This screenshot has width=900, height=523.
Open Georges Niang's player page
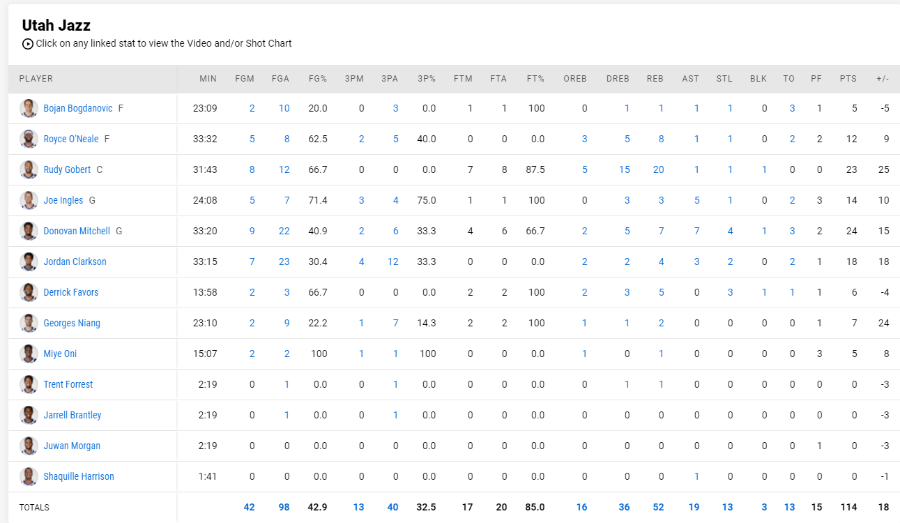[x=72, y=323]
